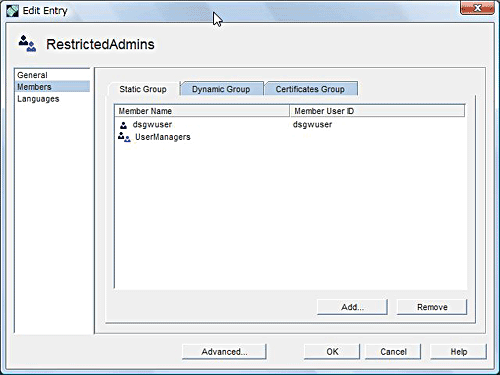The width and height of the screenshot is (500, 375).
Task: Select Languages in the left list
Action: click(52, 99)
